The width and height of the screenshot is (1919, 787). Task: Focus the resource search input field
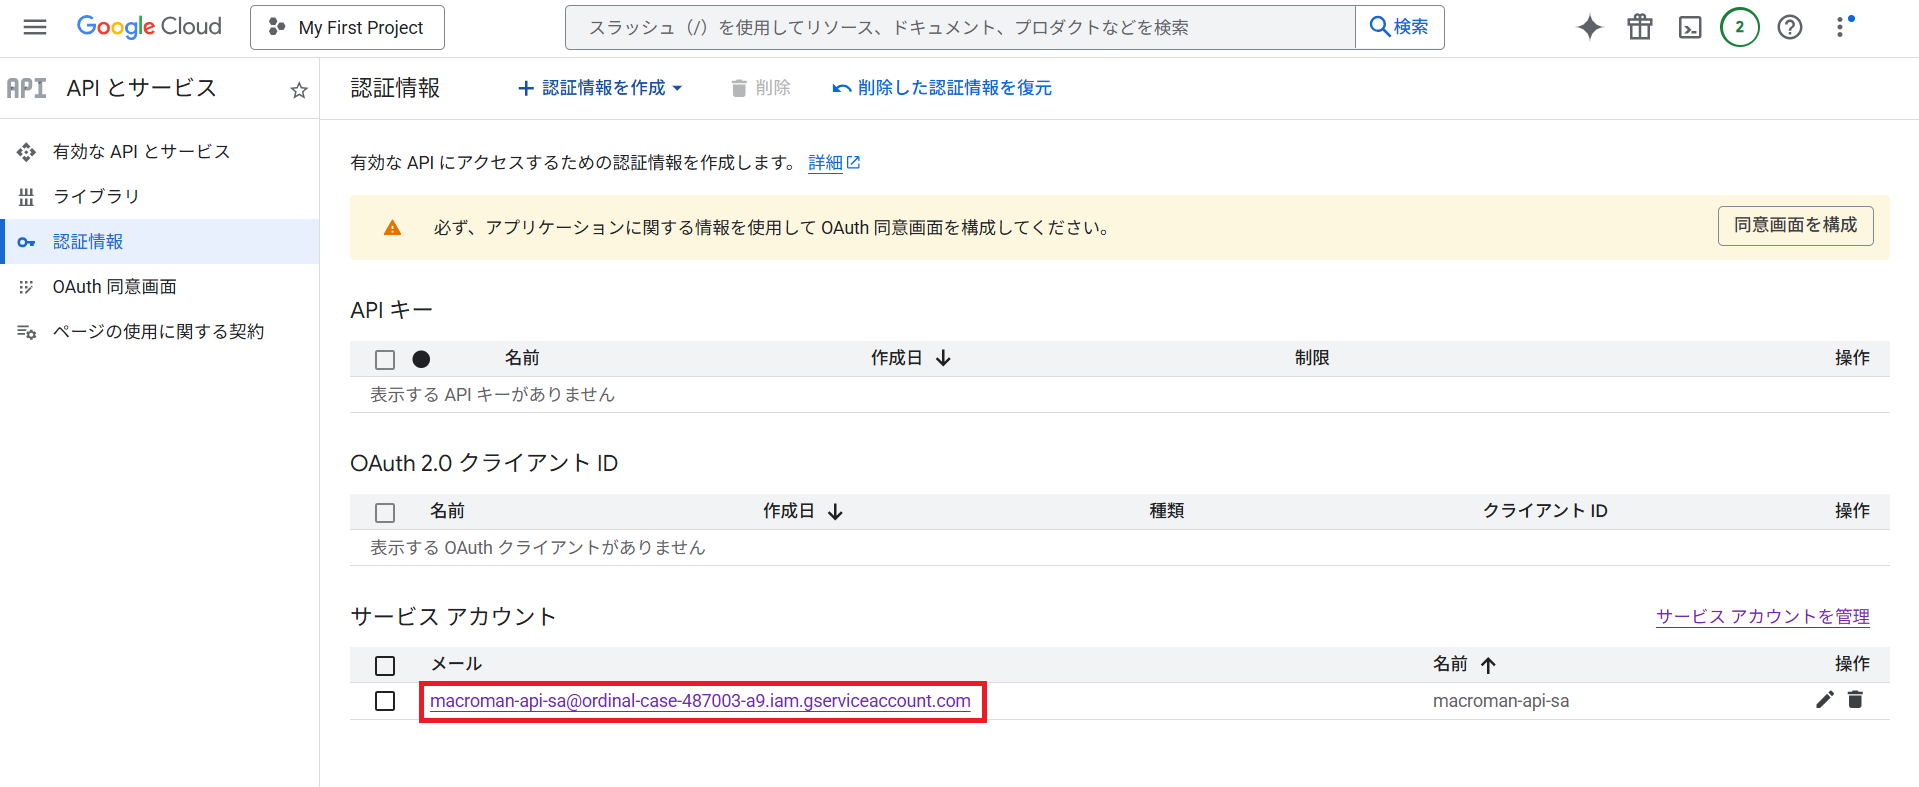point(960,27)
